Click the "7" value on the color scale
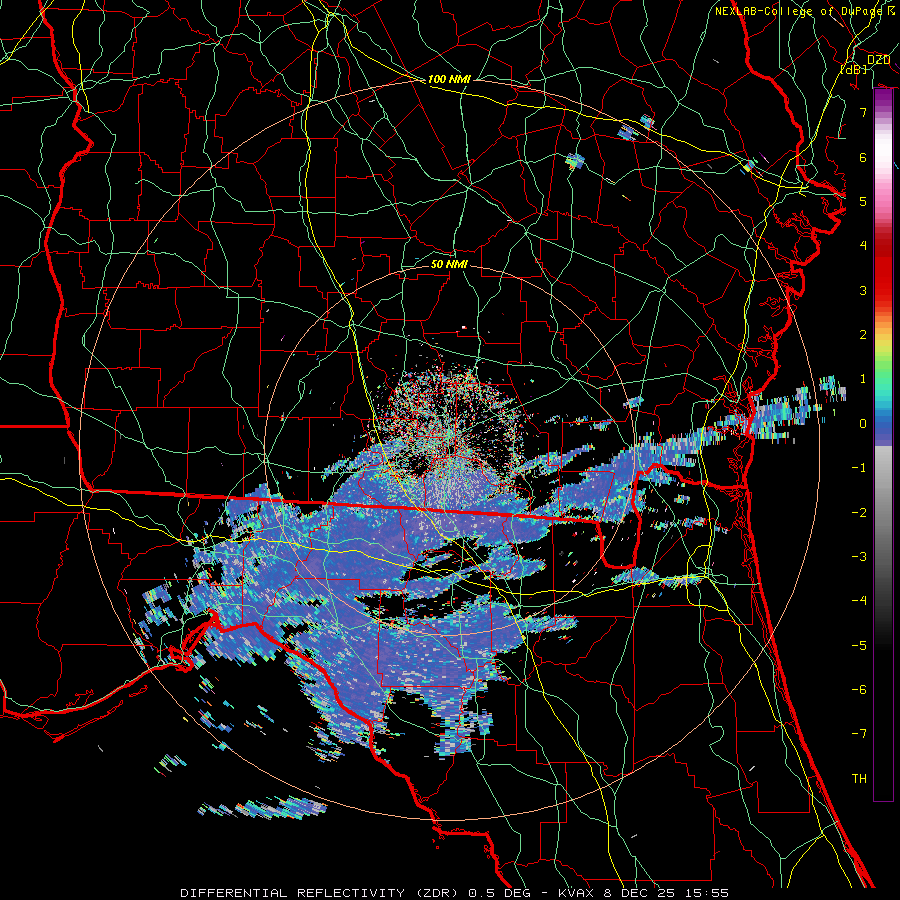The width and height of the screenshot is (900, 900). (x=863, y=112)
